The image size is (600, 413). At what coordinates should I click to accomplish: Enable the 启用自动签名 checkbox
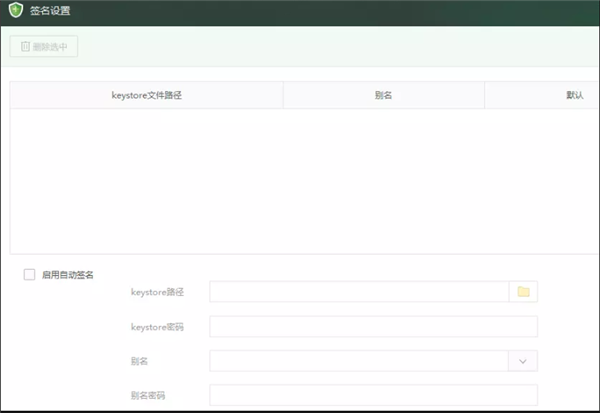pos(29,275)
